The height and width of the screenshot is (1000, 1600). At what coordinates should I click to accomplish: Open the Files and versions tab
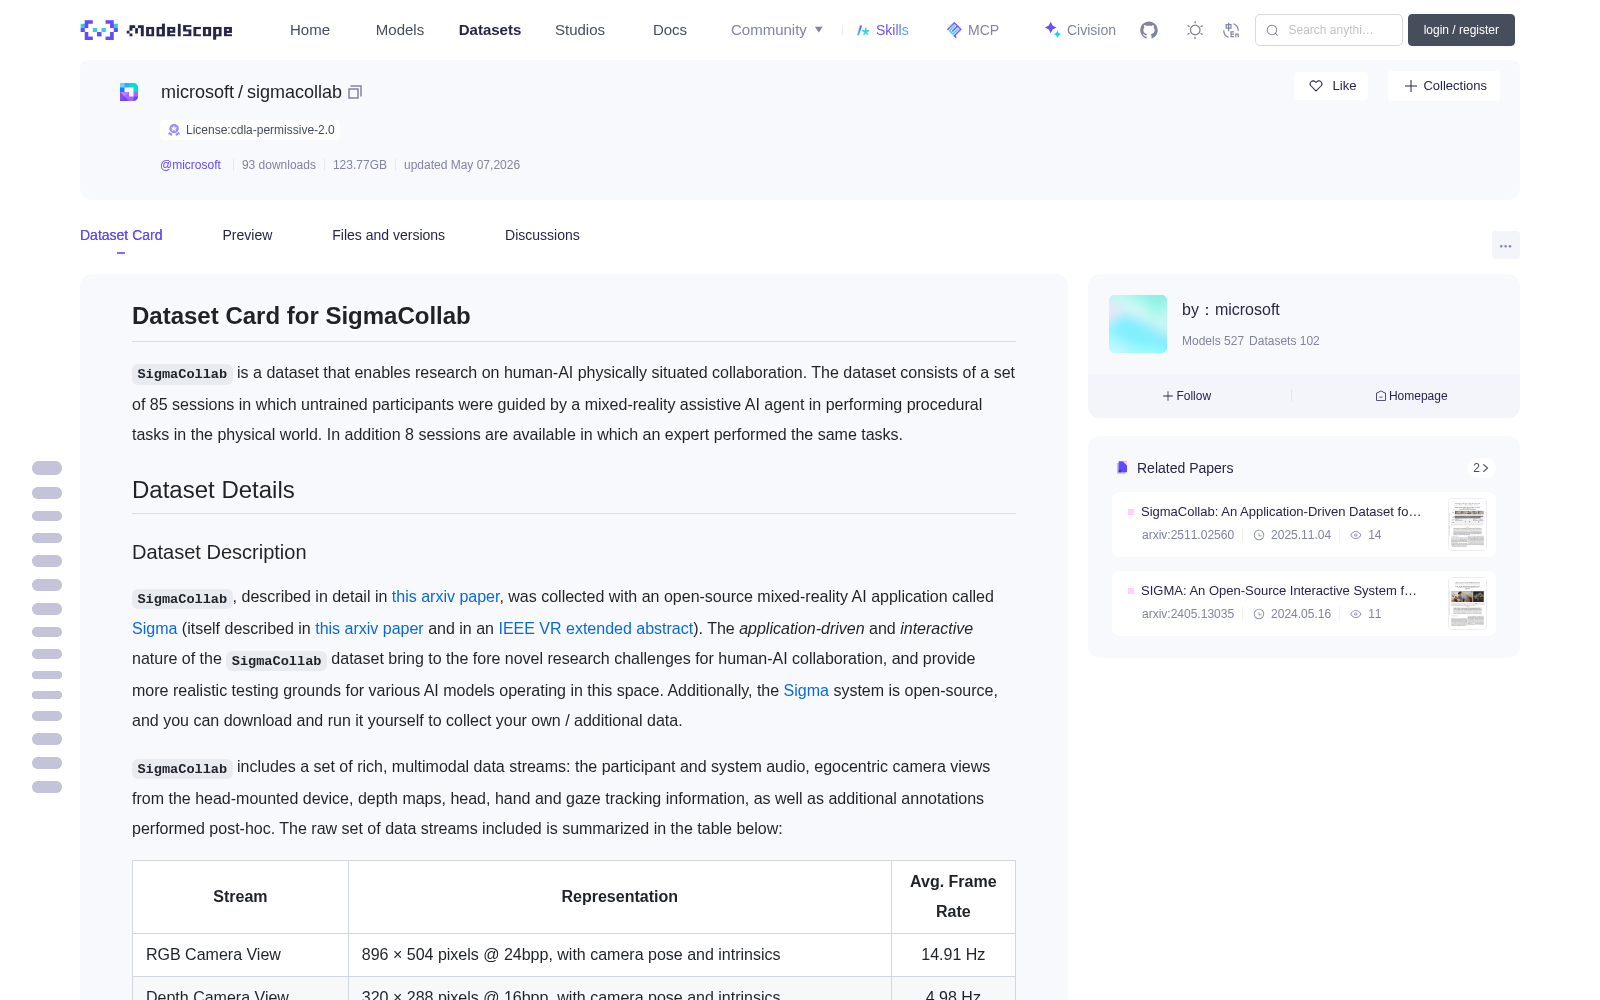point(388,235)
